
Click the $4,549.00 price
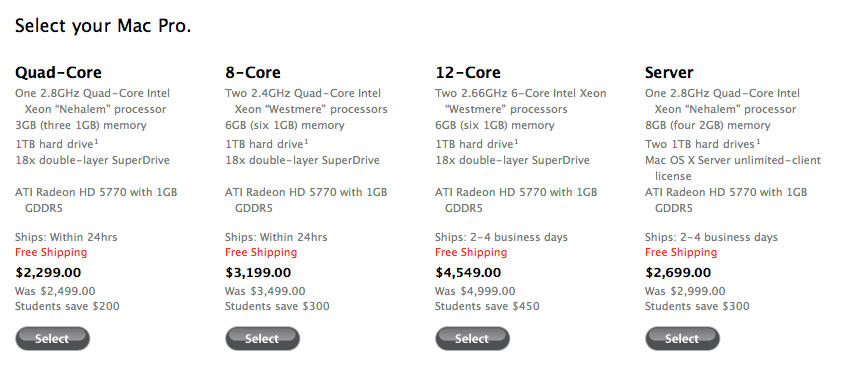click(x=468, y=272)
